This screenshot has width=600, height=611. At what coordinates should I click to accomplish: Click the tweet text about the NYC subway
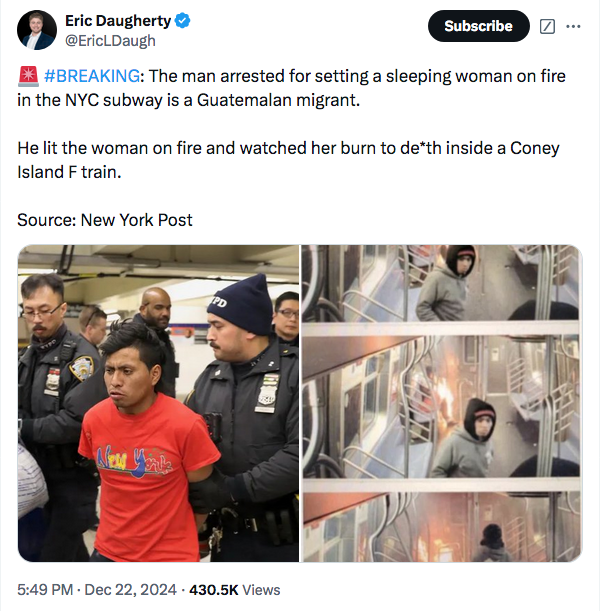click(291, 88)
